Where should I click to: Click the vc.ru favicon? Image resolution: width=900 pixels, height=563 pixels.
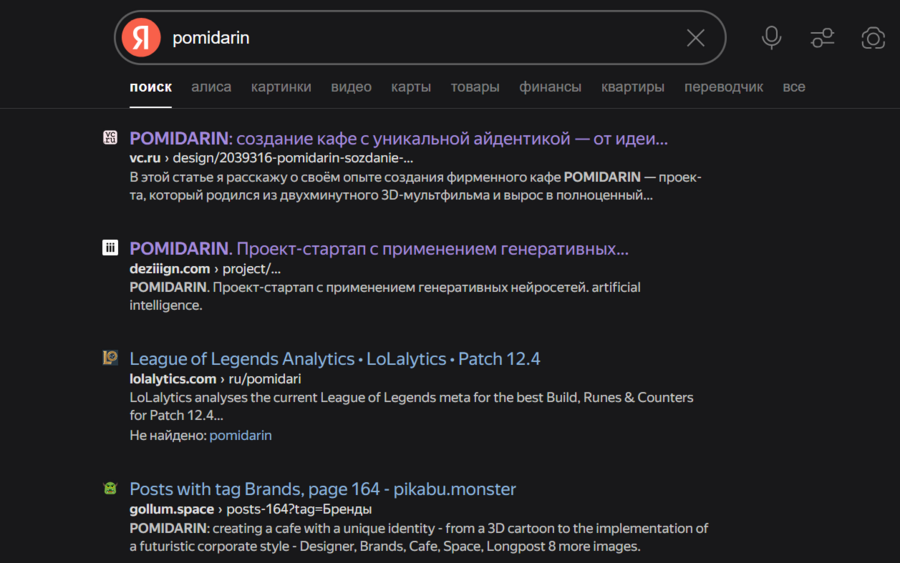[x=110, y=138]
